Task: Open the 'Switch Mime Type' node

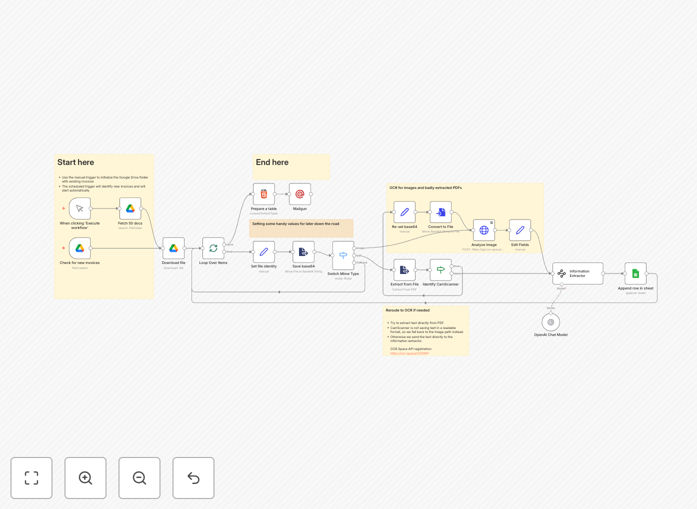Action: [343, 256]
